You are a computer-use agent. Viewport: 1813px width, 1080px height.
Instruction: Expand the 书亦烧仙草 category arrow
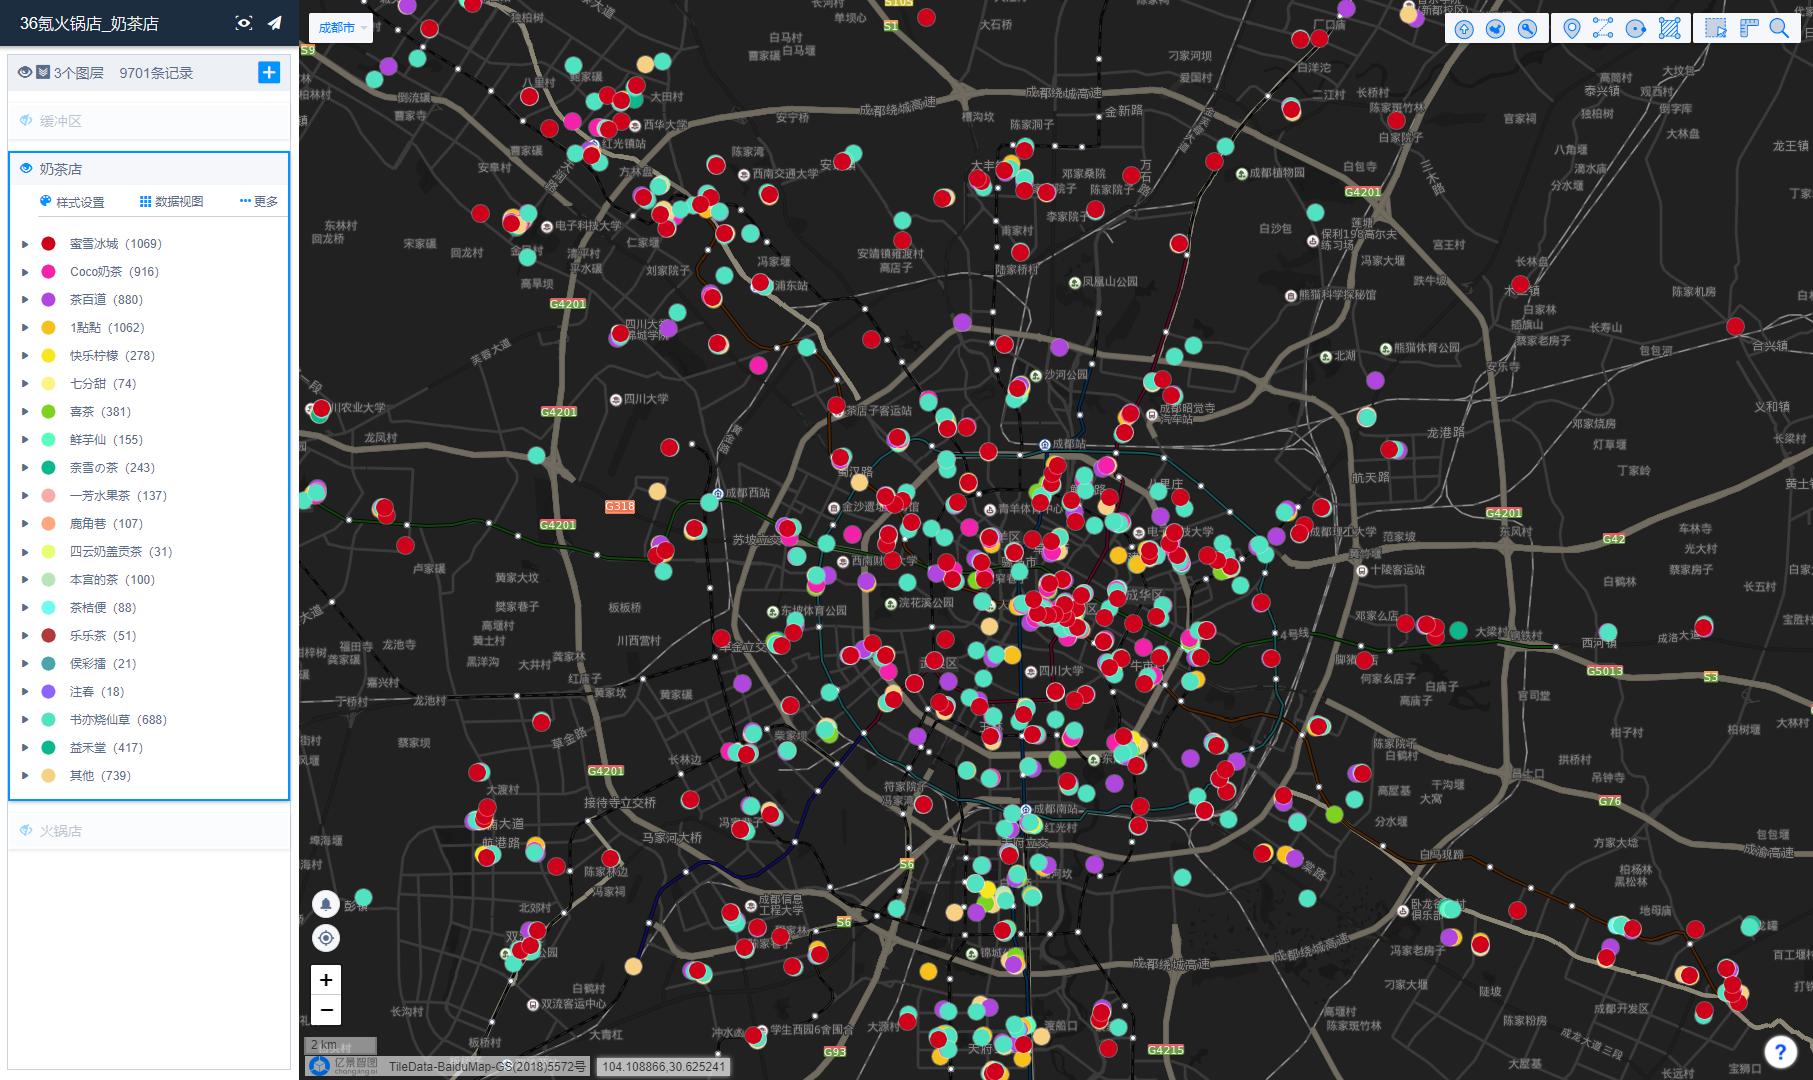click(25, 720)
